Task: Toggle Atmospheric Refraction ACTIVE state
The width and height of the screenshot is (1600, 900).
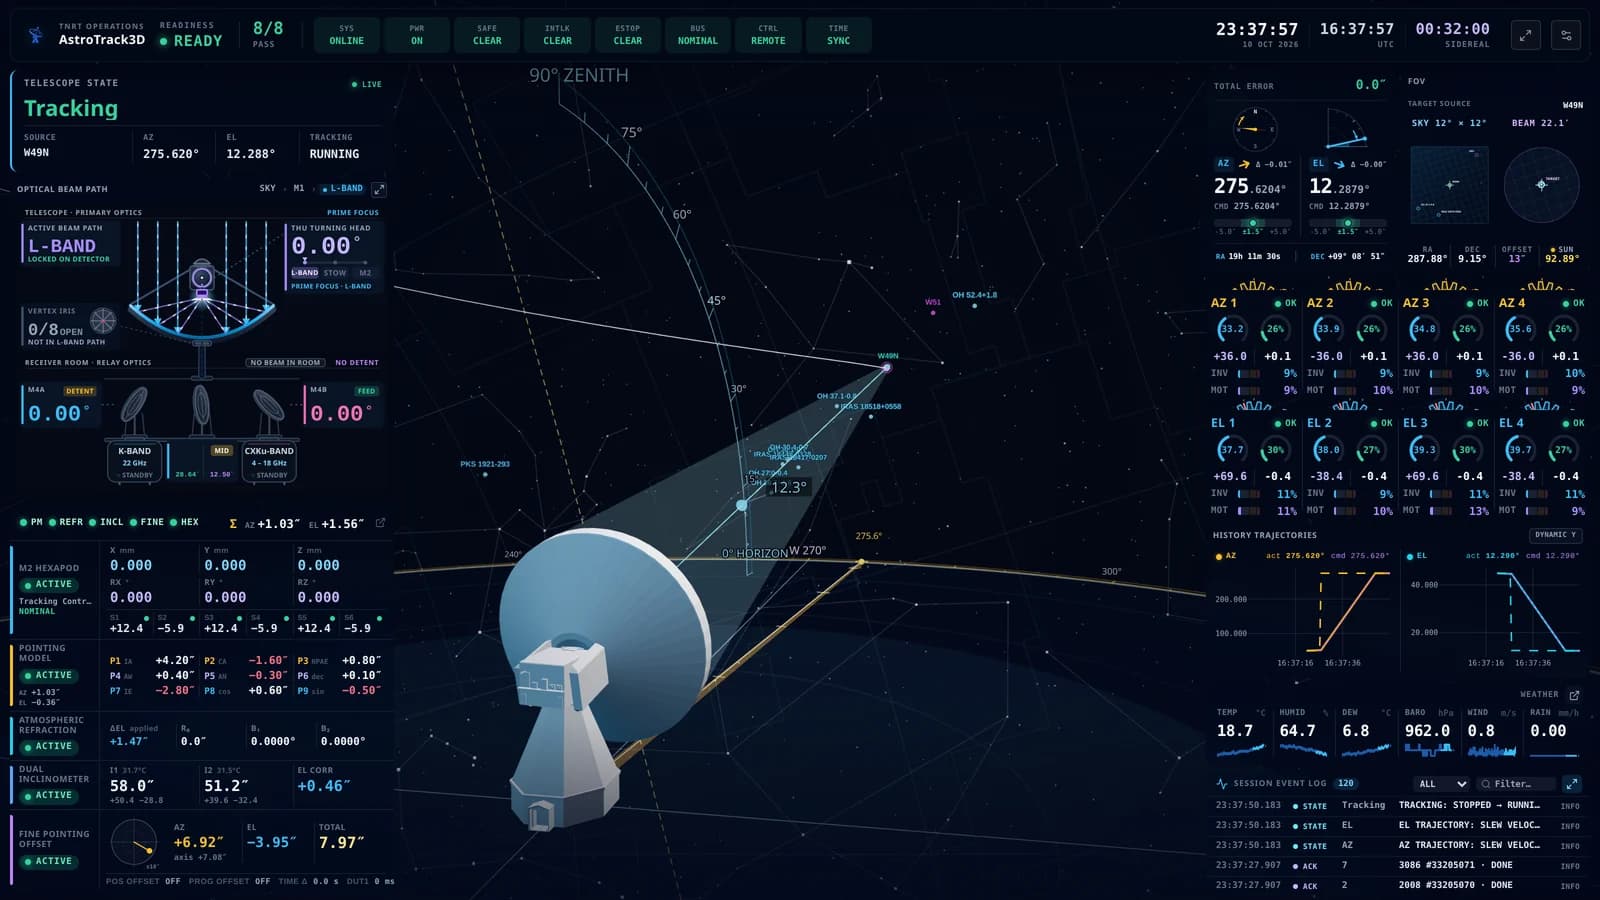Action: click(x=49, y=746)
